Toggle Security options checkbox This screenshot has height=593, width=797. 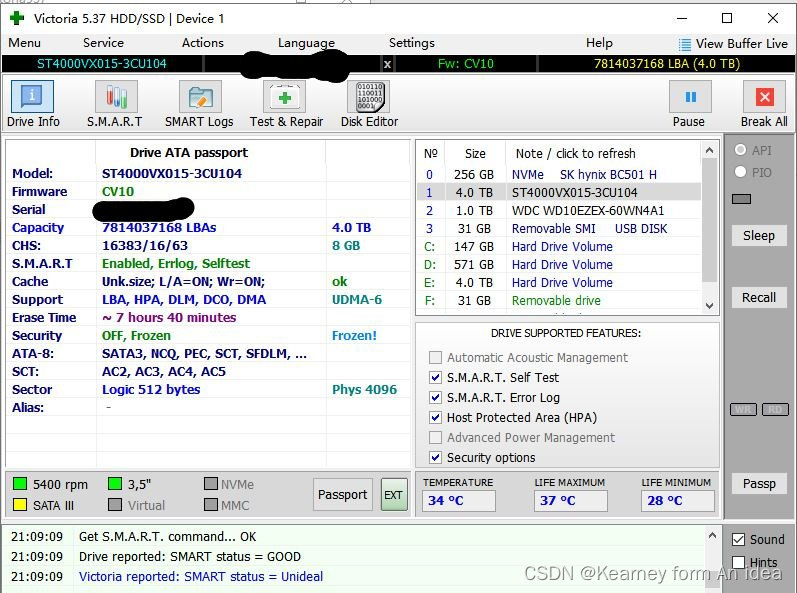435,457
